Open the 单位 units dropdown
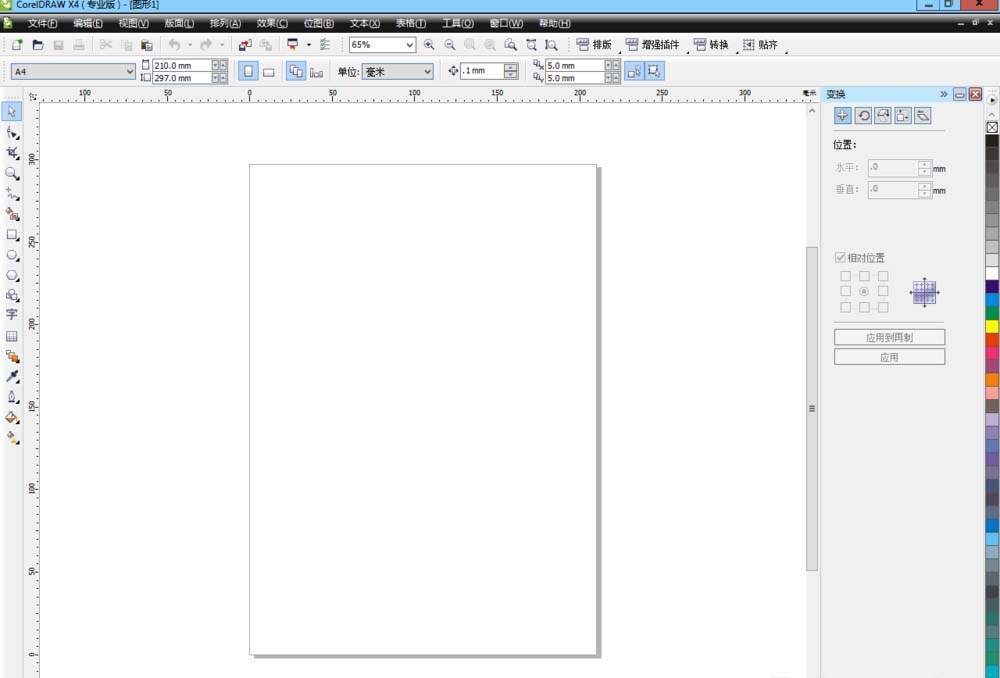 pos(428,72)
